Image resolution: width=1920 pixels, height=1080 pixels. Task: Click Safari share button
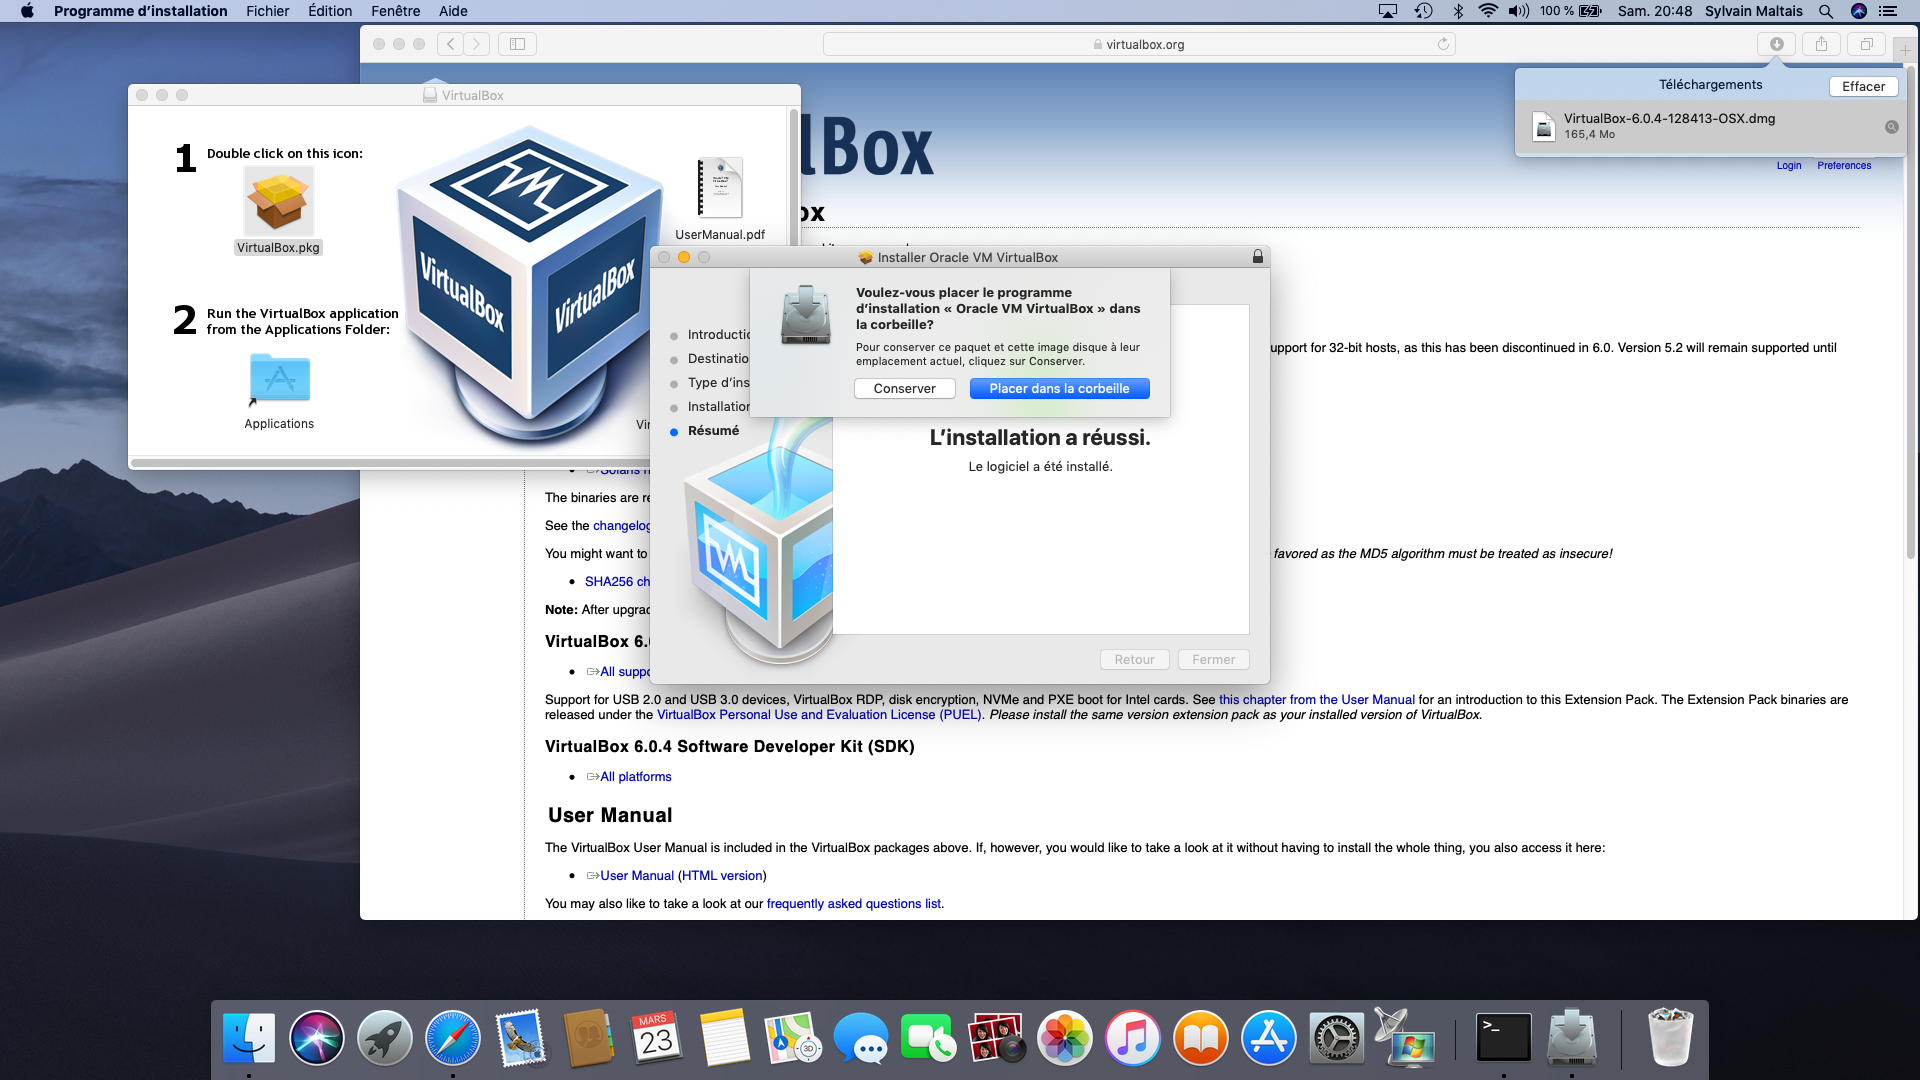pyautogui.click(x=1821, y=44)
